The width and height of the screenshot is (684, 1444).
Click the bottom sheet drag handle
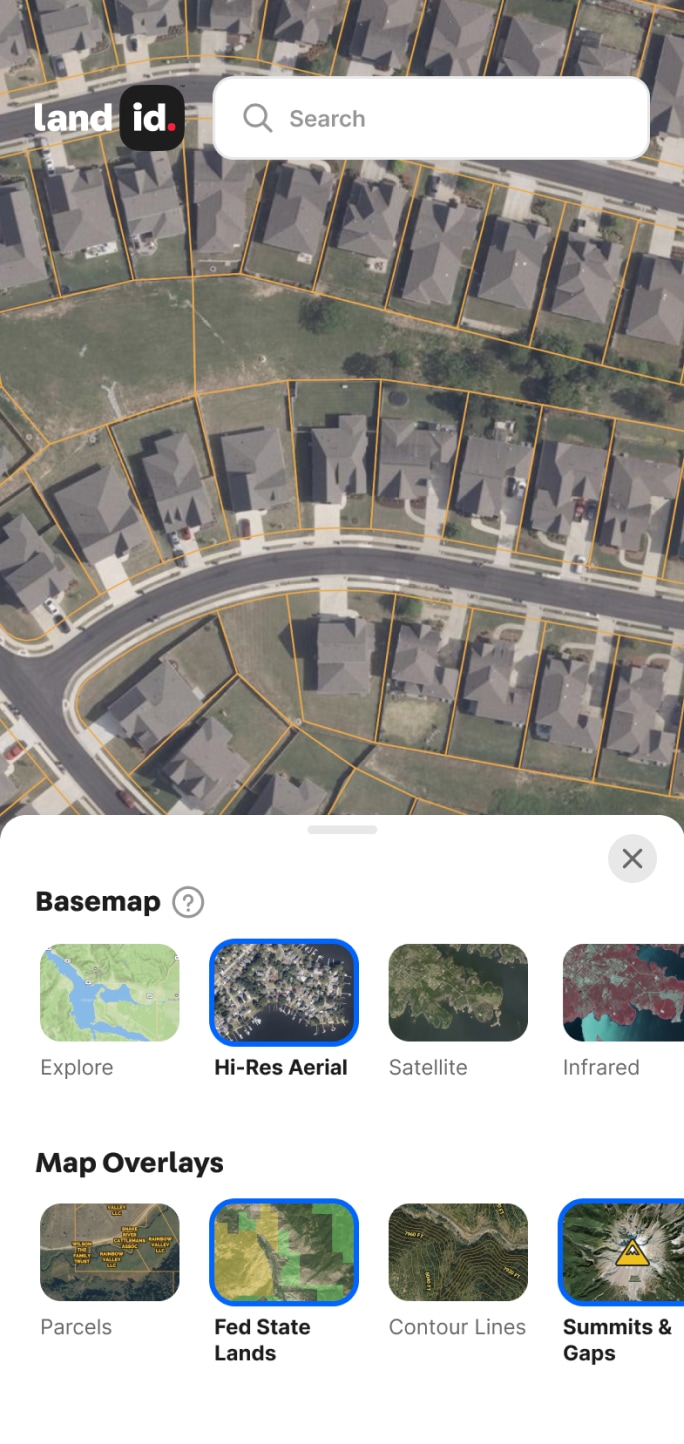(342, 829)
